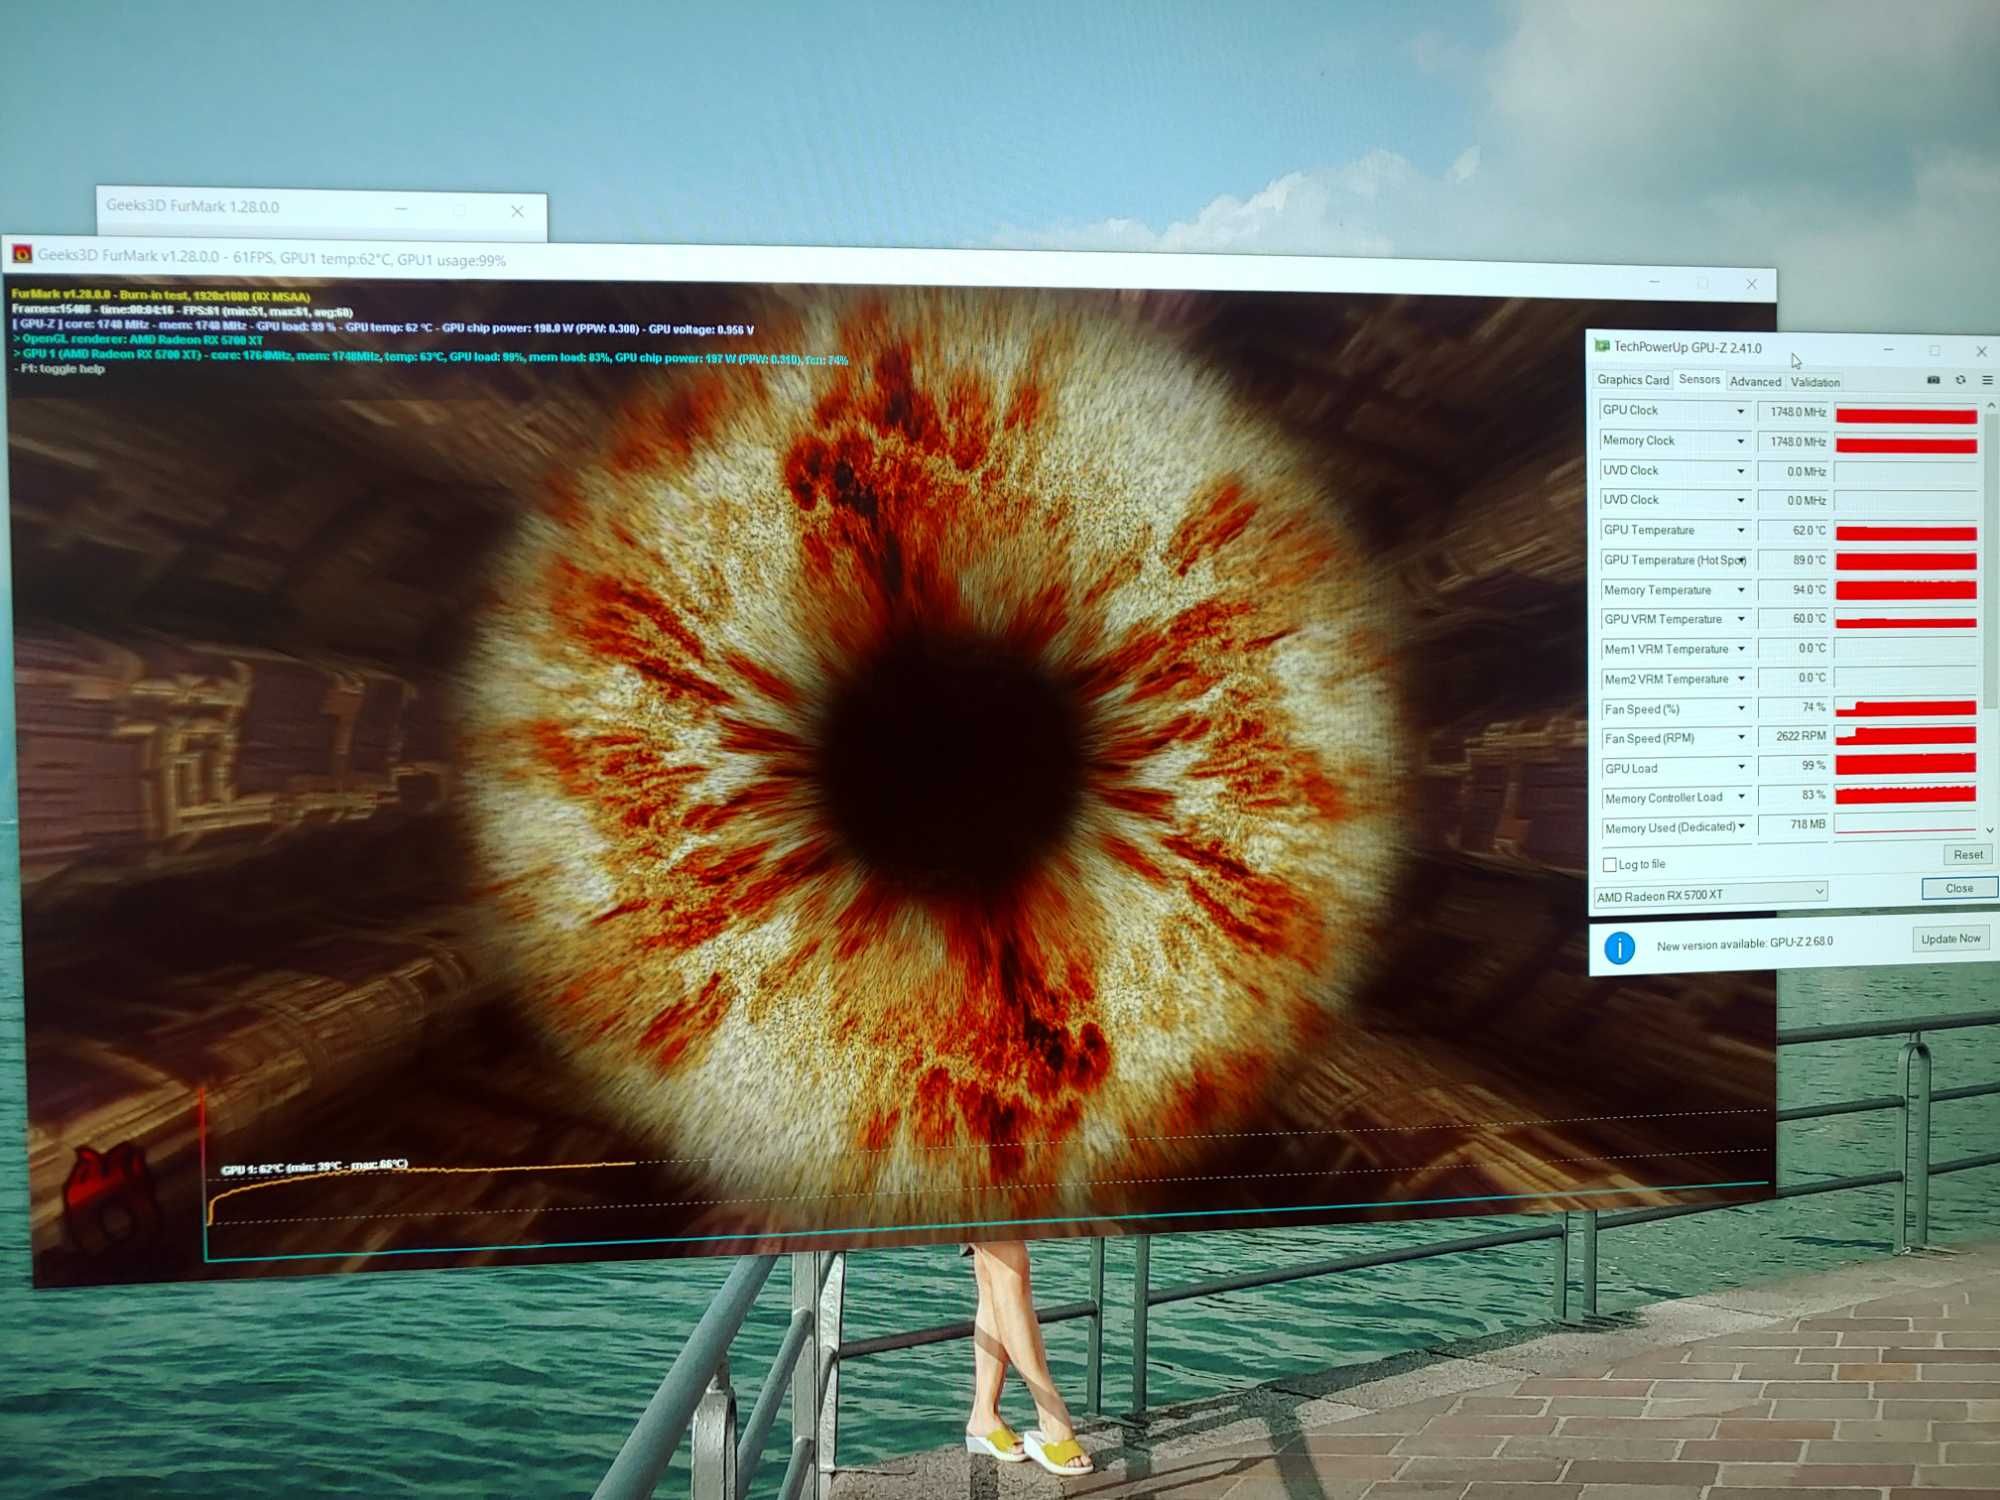Image resolution: width=2000 pixels, height=1500 pixels.
Task: Open the Memory Clock sensor dropdown
Action: point(1740,442)
